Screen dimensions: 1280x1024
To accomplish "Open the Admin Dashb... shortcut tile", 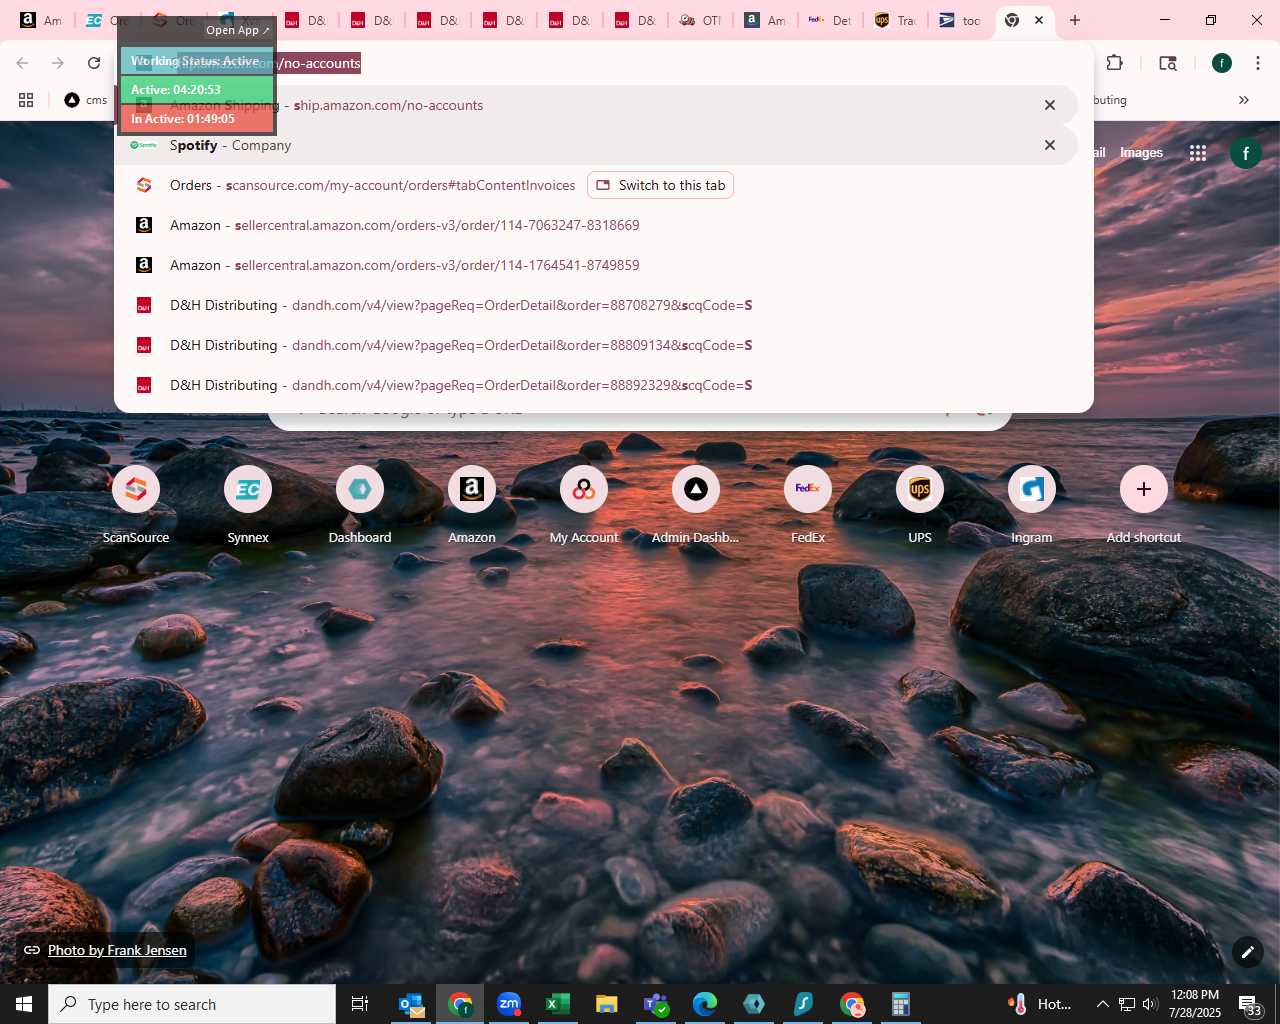I will click(x=696, y=505).
